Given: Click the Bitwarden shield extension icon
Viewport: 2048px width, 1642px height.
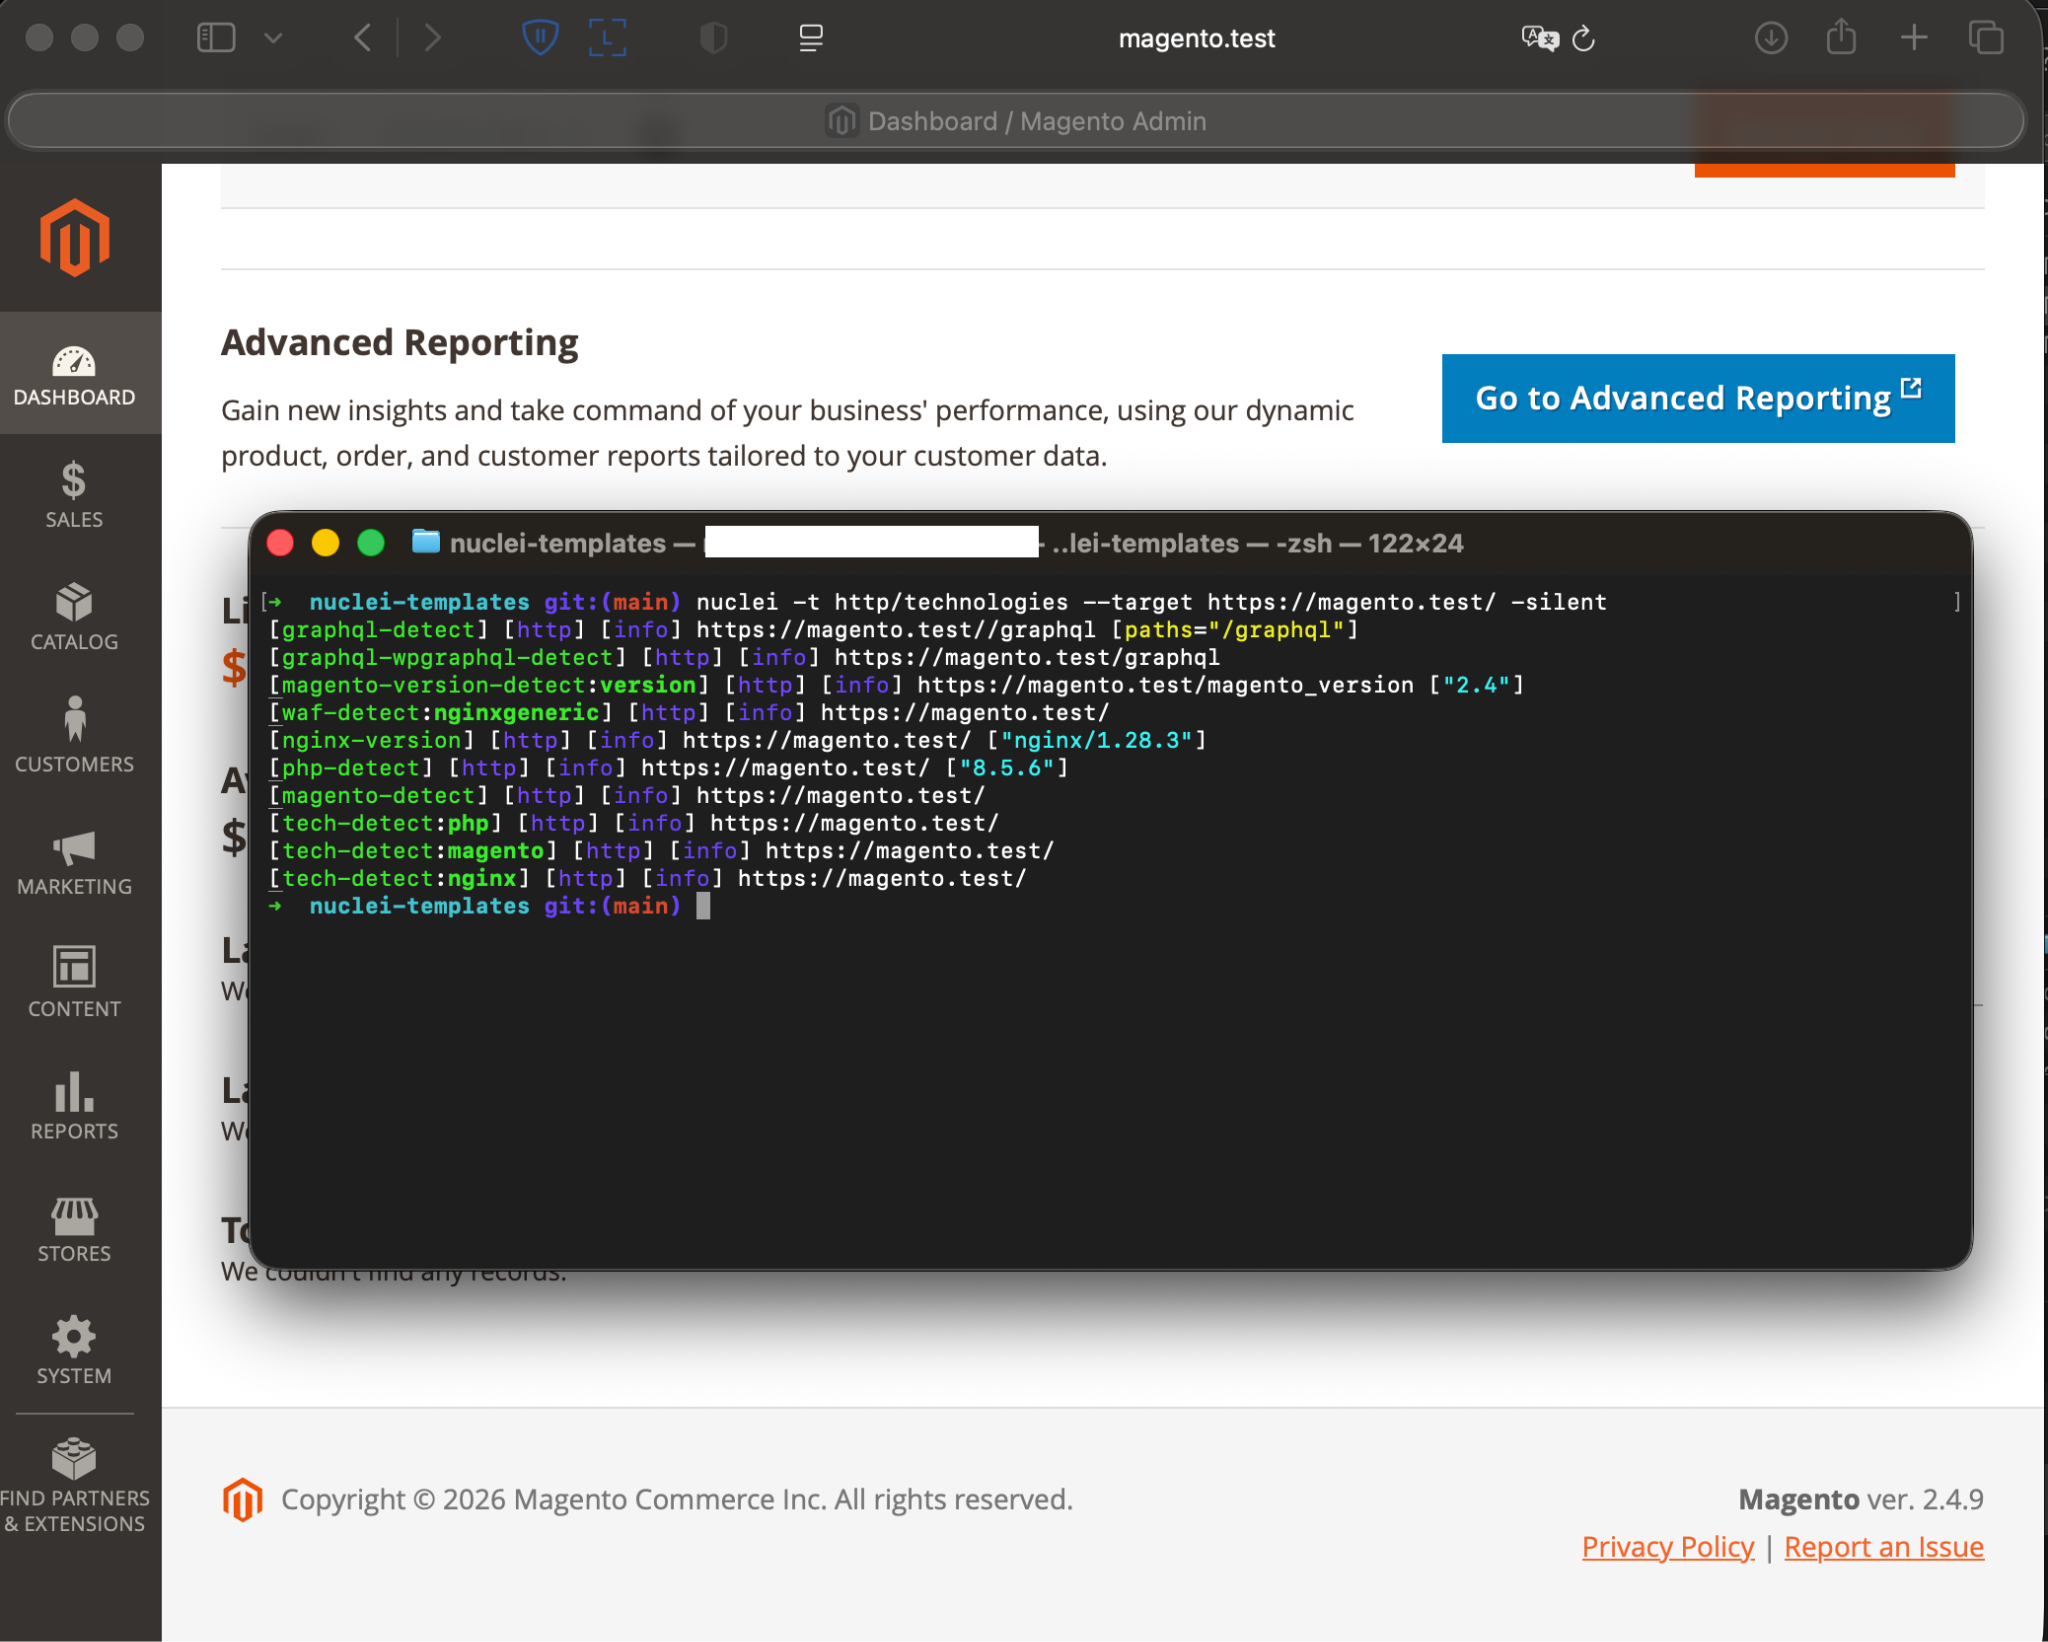Looking at the screenshot, I should [540, 38].
